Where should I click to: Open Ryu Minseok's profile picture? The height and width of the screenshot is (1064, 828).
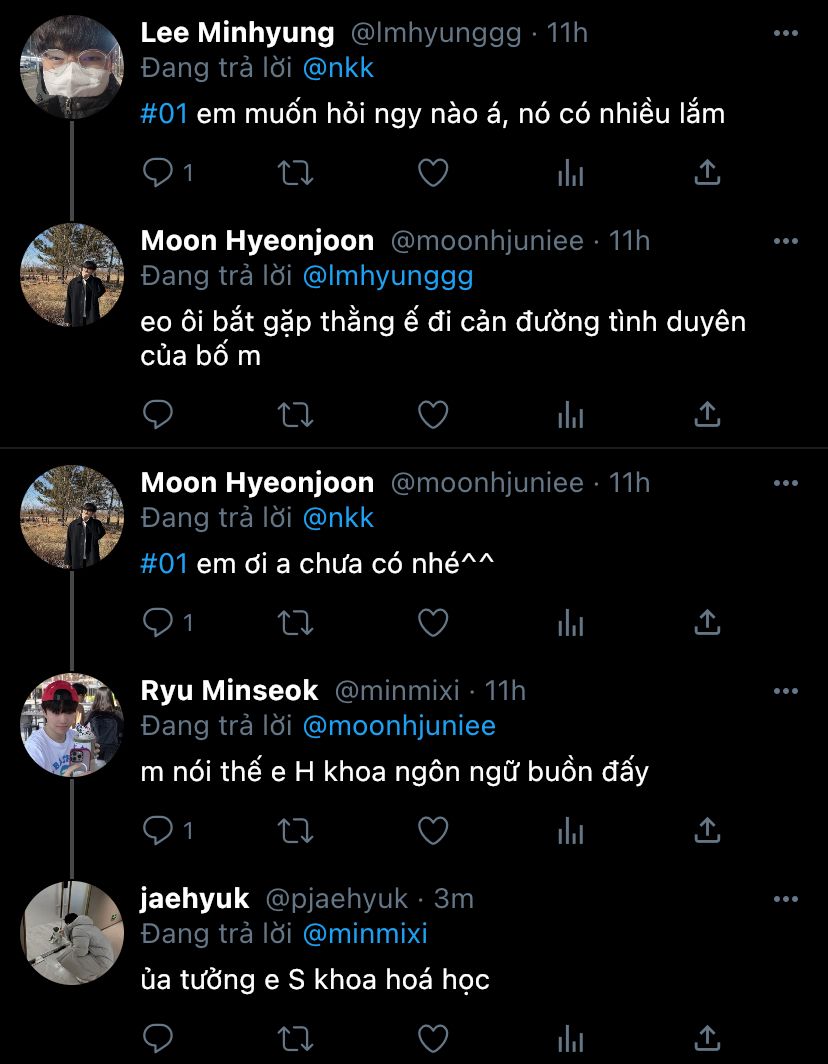(x=72, y=725)
